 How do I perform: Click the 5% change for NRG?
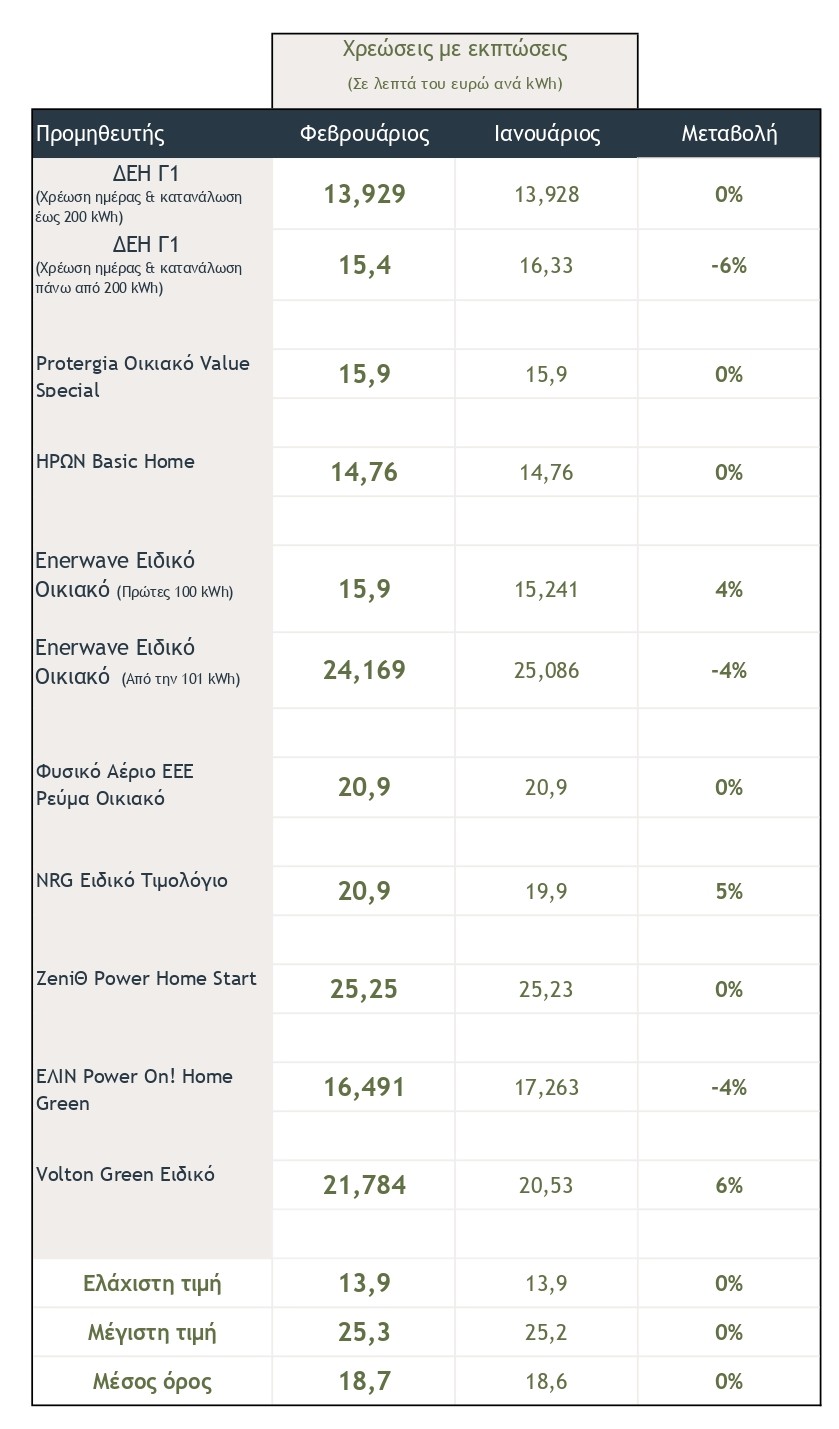(x=729, y=891)
